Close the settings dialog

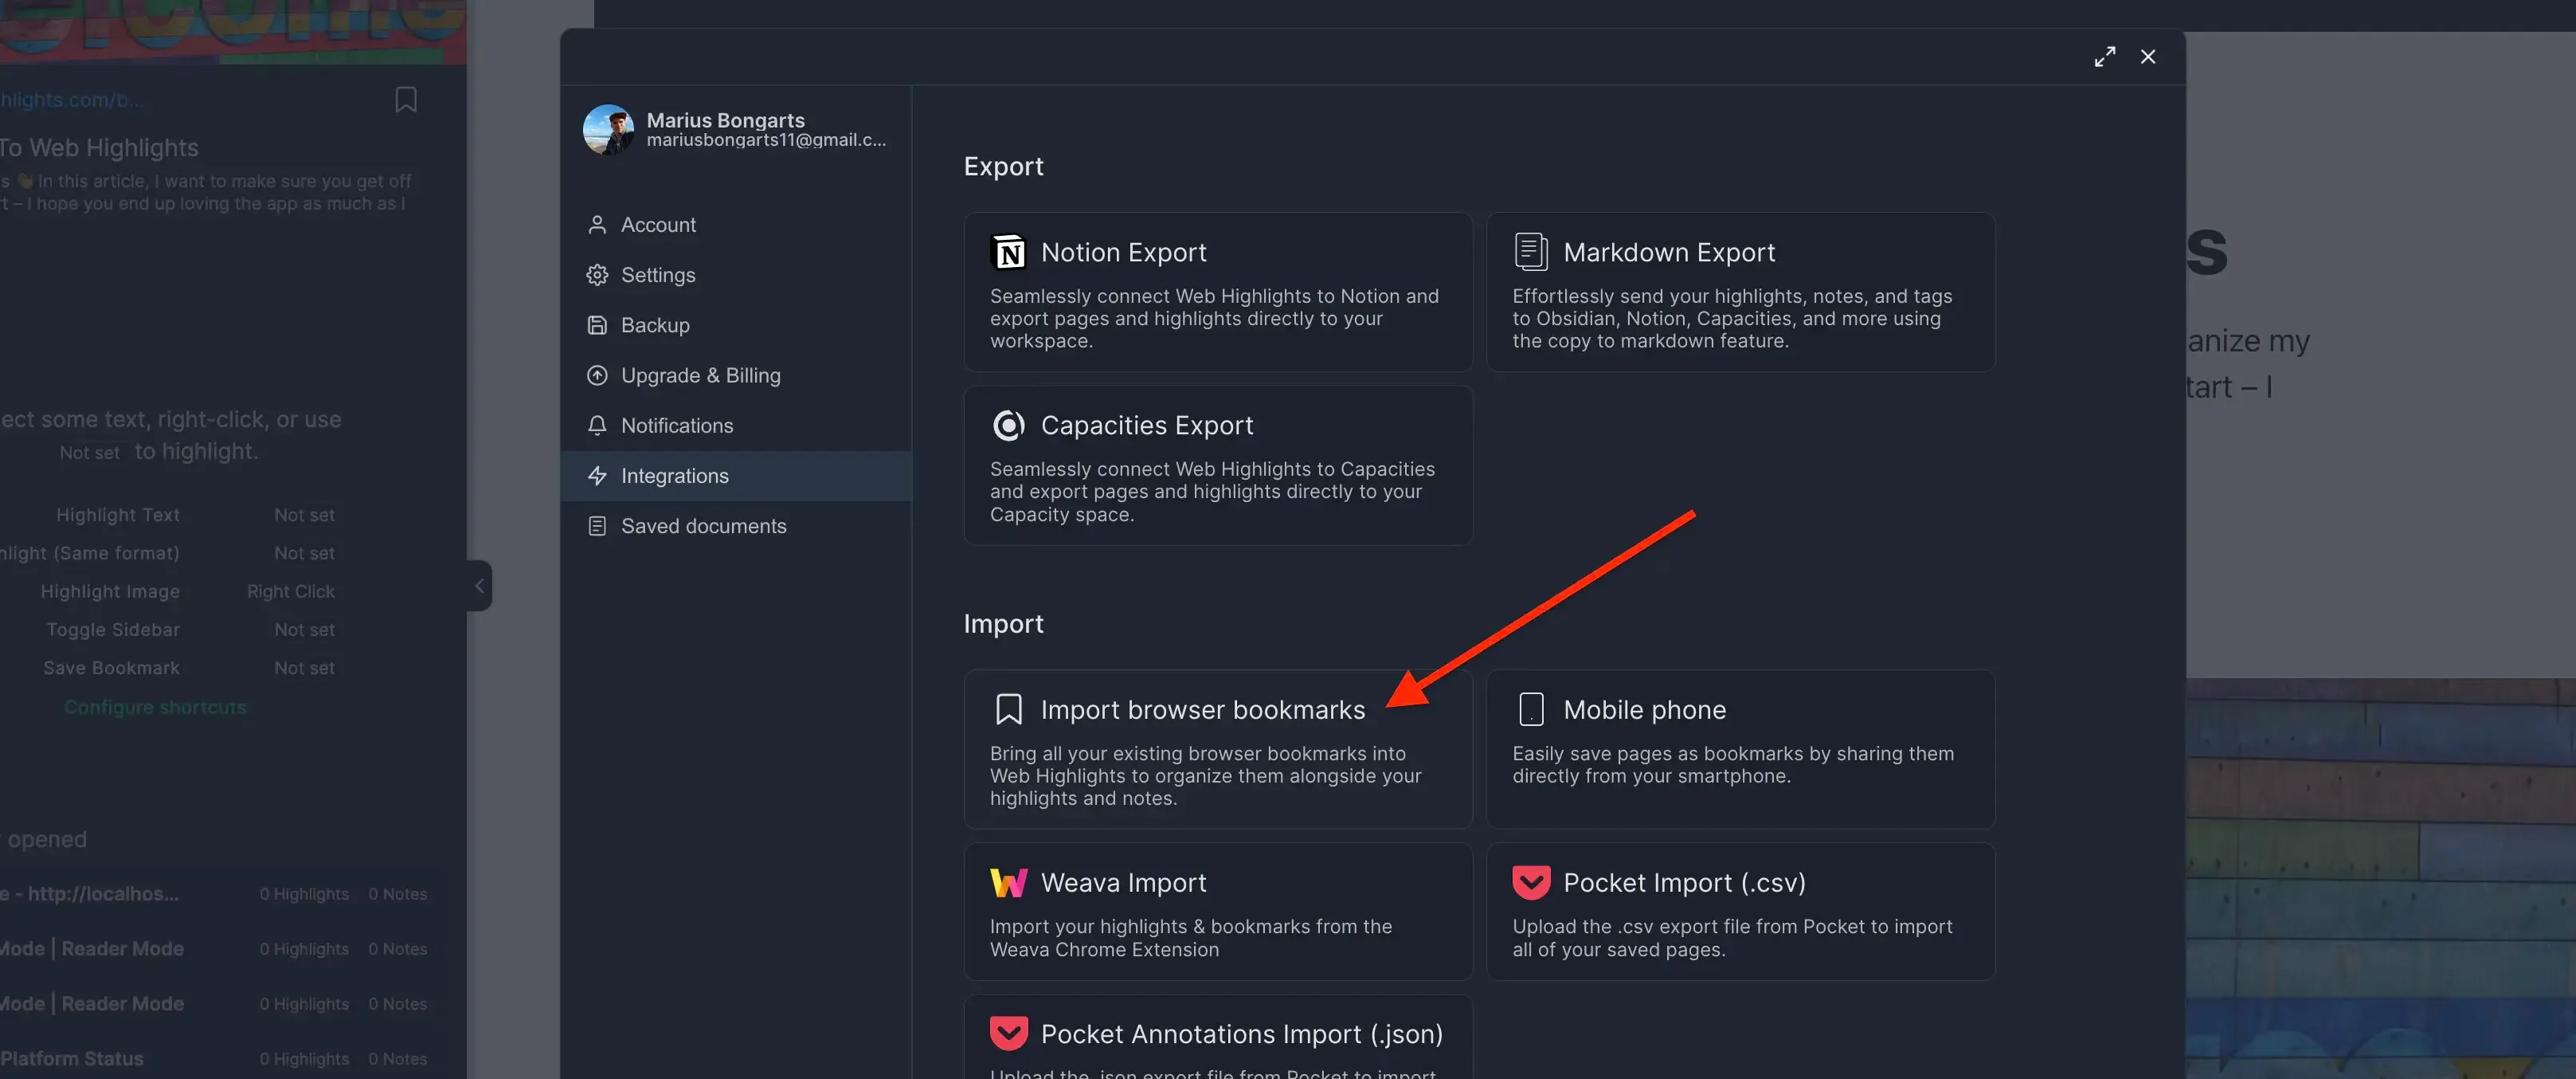click(2148, 57)
